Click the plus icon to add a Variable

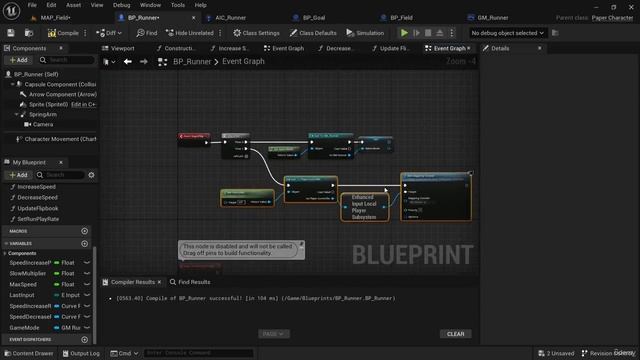(x=84, y=244)
